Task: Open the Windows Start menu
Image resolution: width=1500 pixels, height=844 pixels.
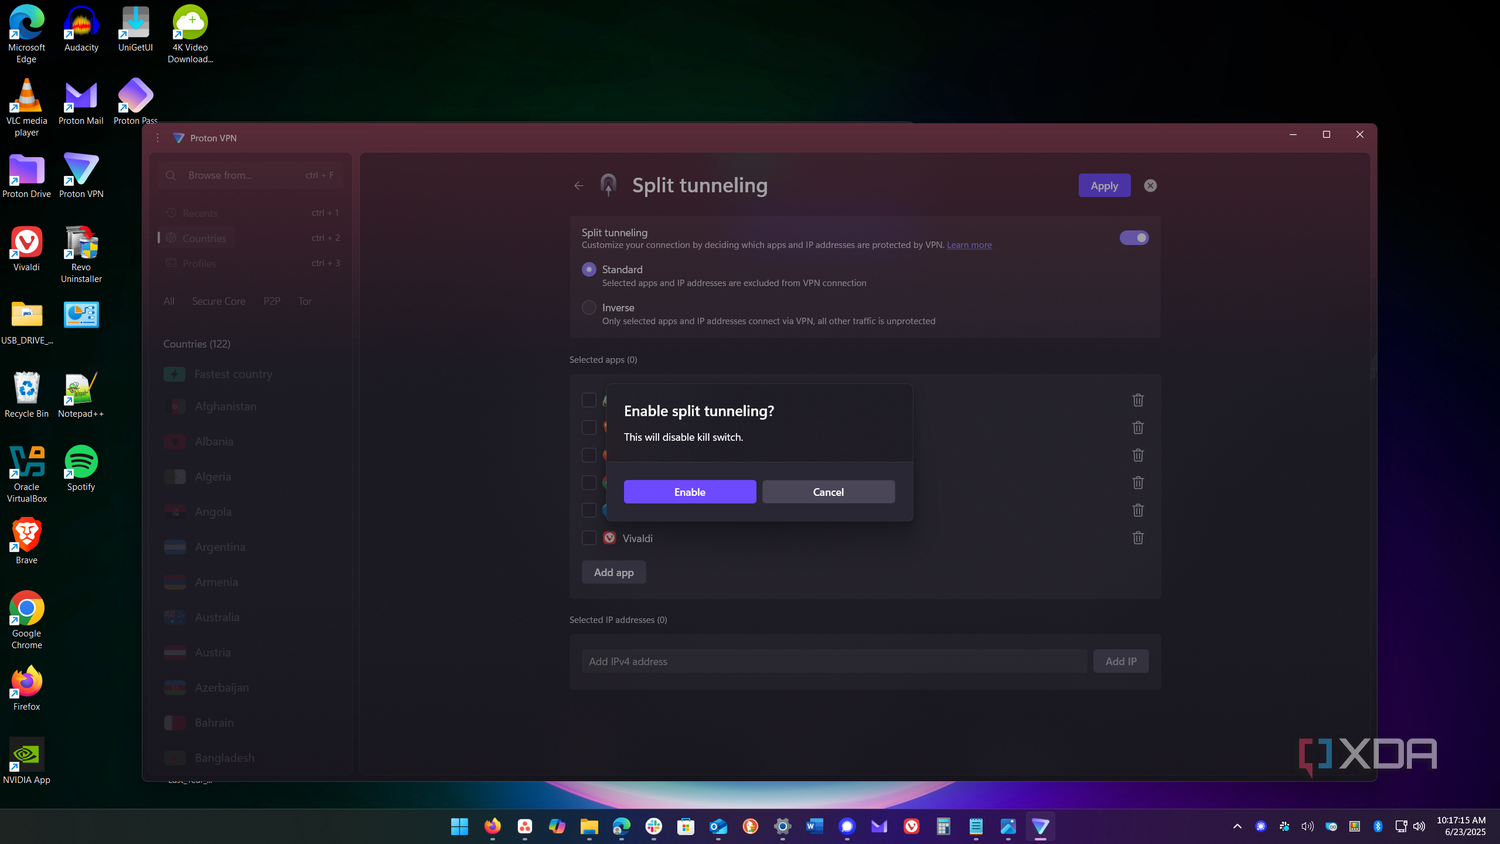Action: tap(460, 826)
